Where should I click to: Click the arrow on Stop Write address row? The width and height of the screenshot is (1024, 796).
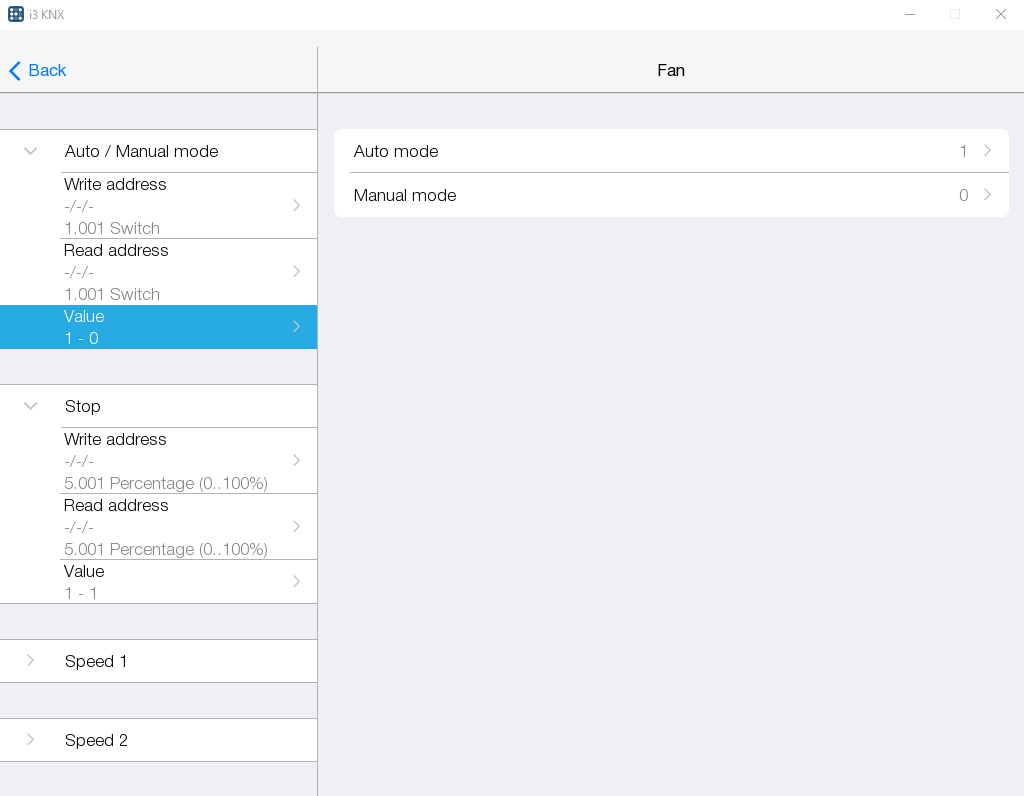(296, 460)
